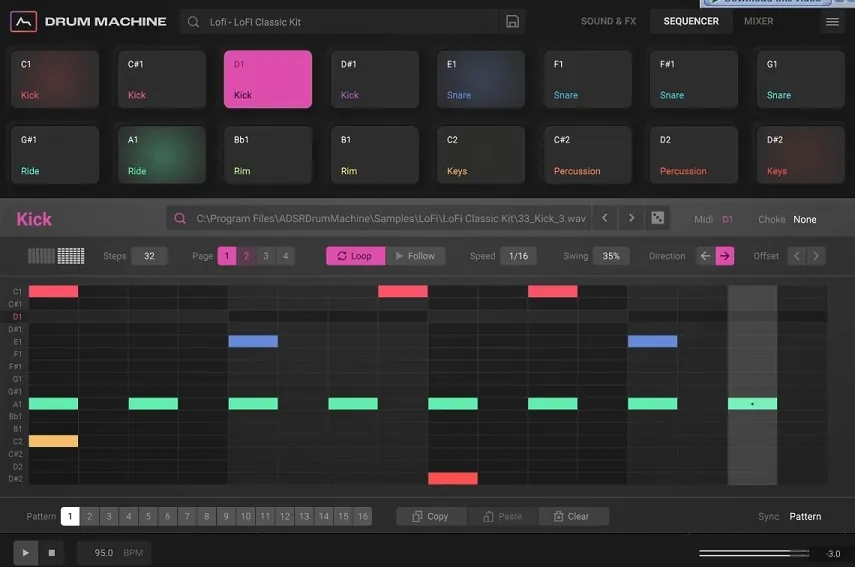The width and height of the screenshot is (855, 567).
Task: Click the kit name search field
Action: pyautogui.click(x=338, y=22)
